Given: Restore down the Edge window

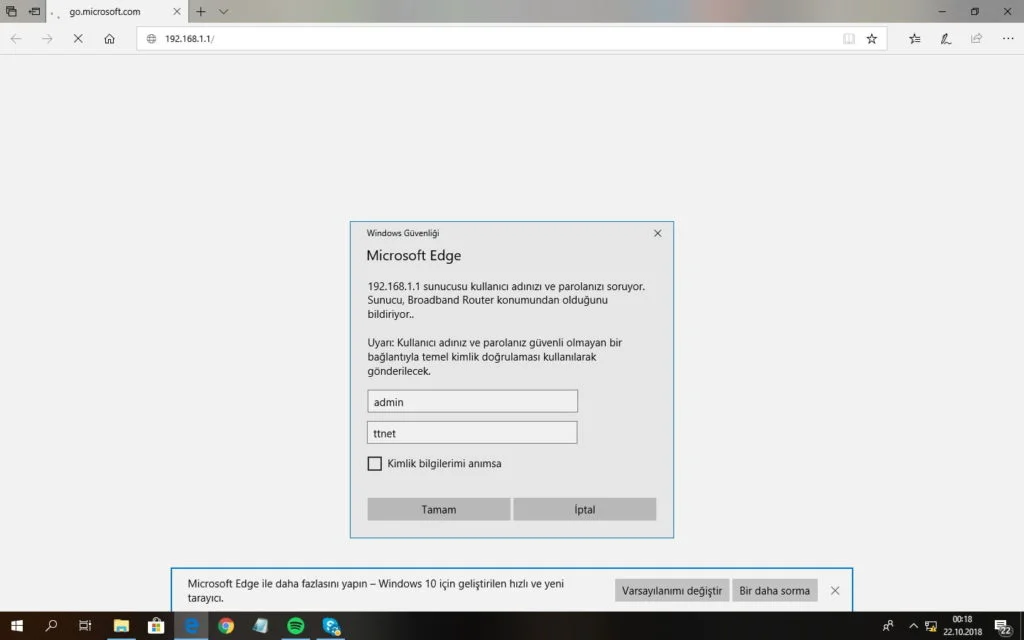Looking at the screenshot, I should [x=974, y=11].
